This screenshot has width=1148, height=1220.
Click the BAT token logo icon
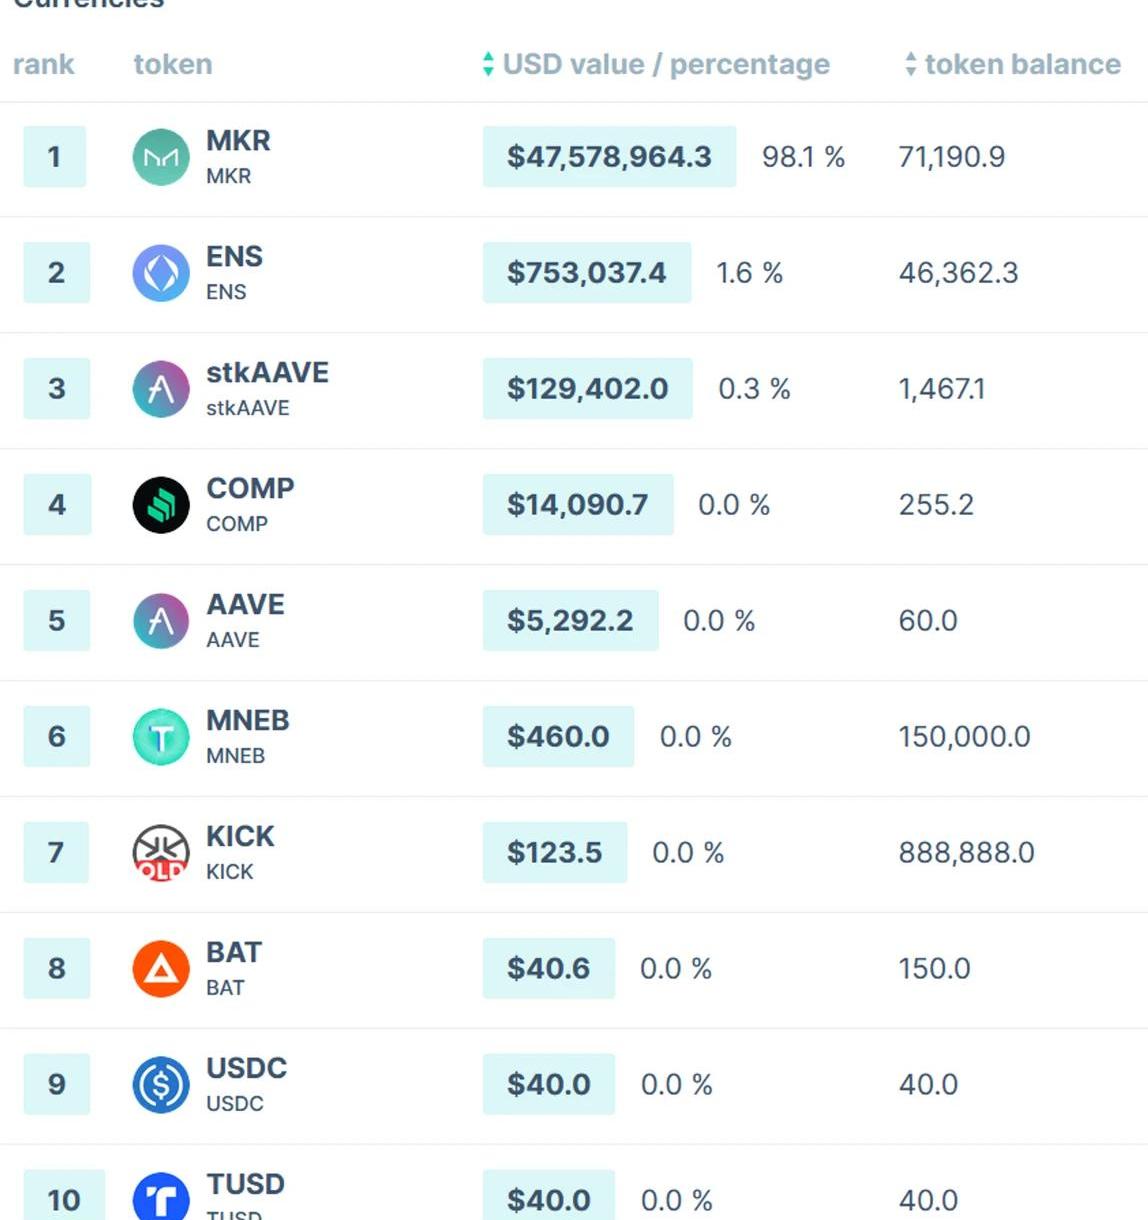tap(161, 969)
